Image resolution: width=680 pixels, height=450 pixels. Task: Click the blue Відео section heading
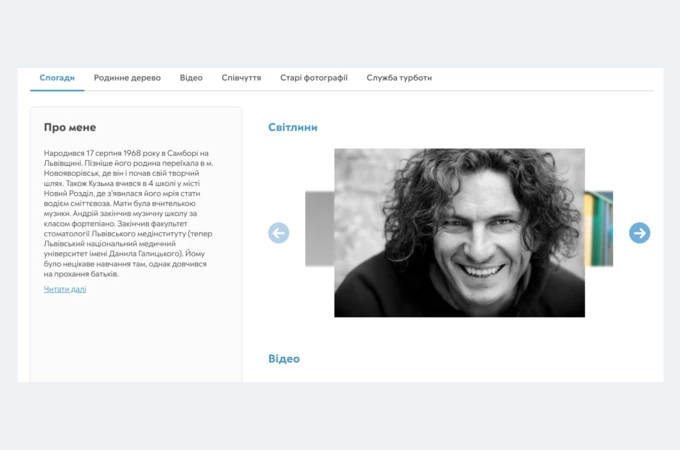coord(284,359)
